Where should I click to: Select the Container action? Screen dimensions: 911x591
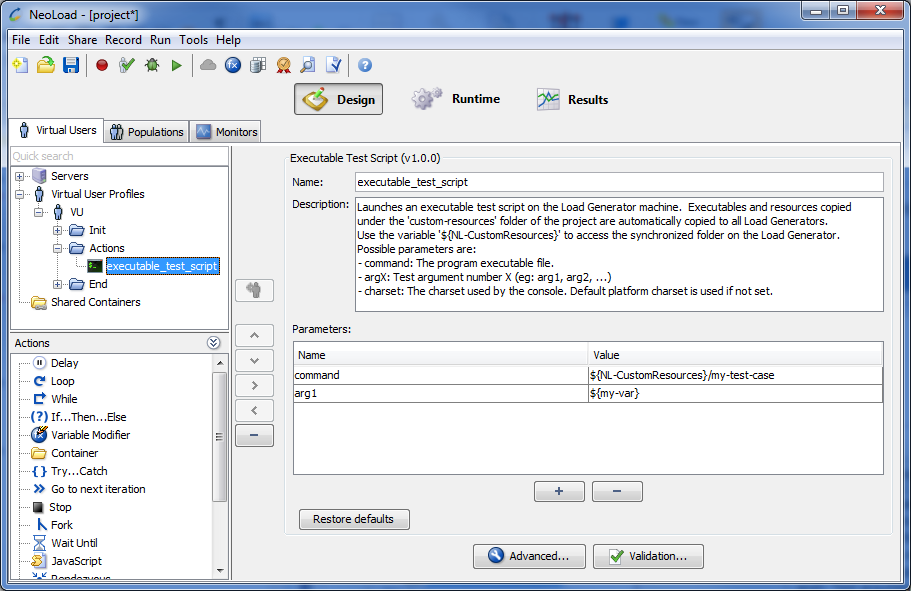tap(74, 453)
